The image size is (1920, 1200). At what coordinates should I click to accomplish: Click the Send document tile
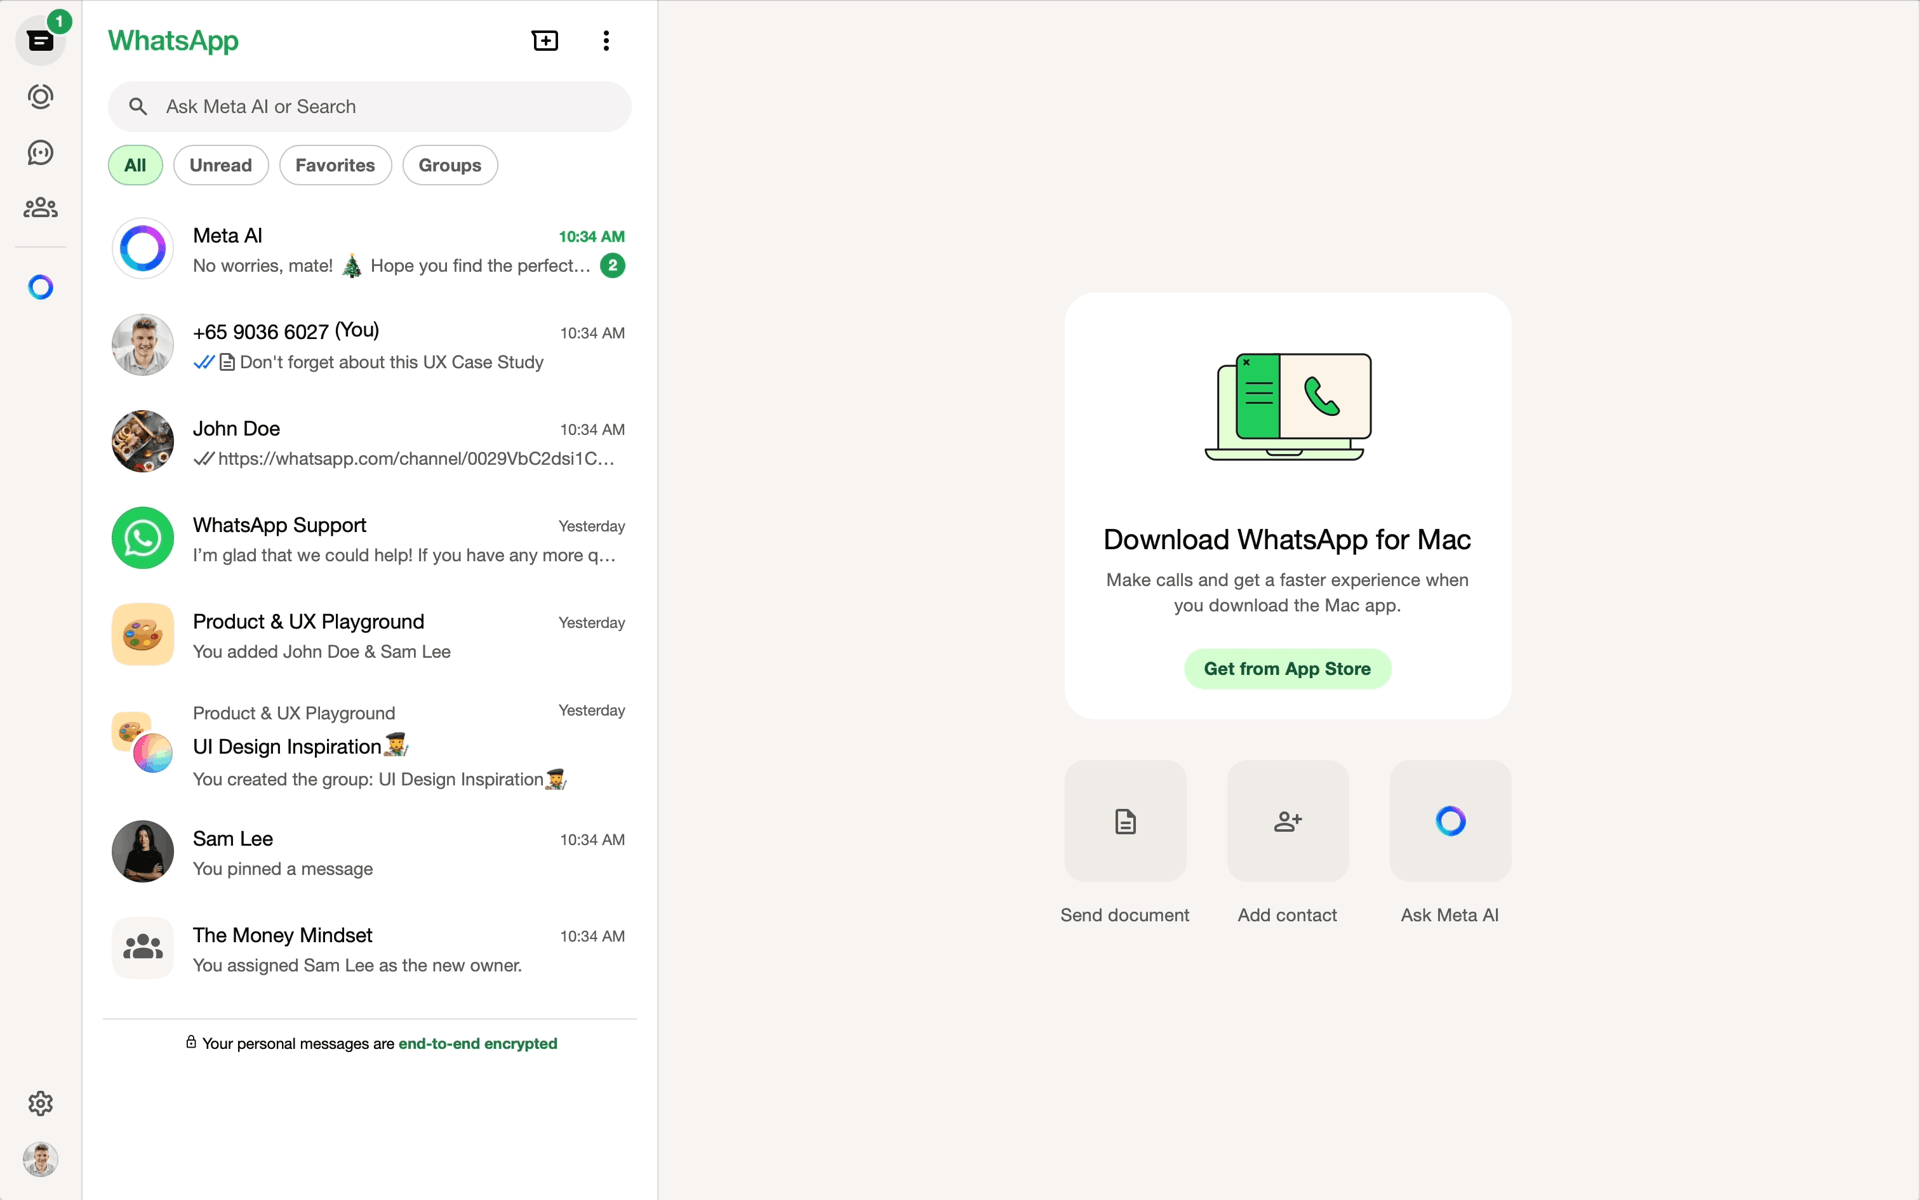pyautogui.click(x=1125, y=821)
